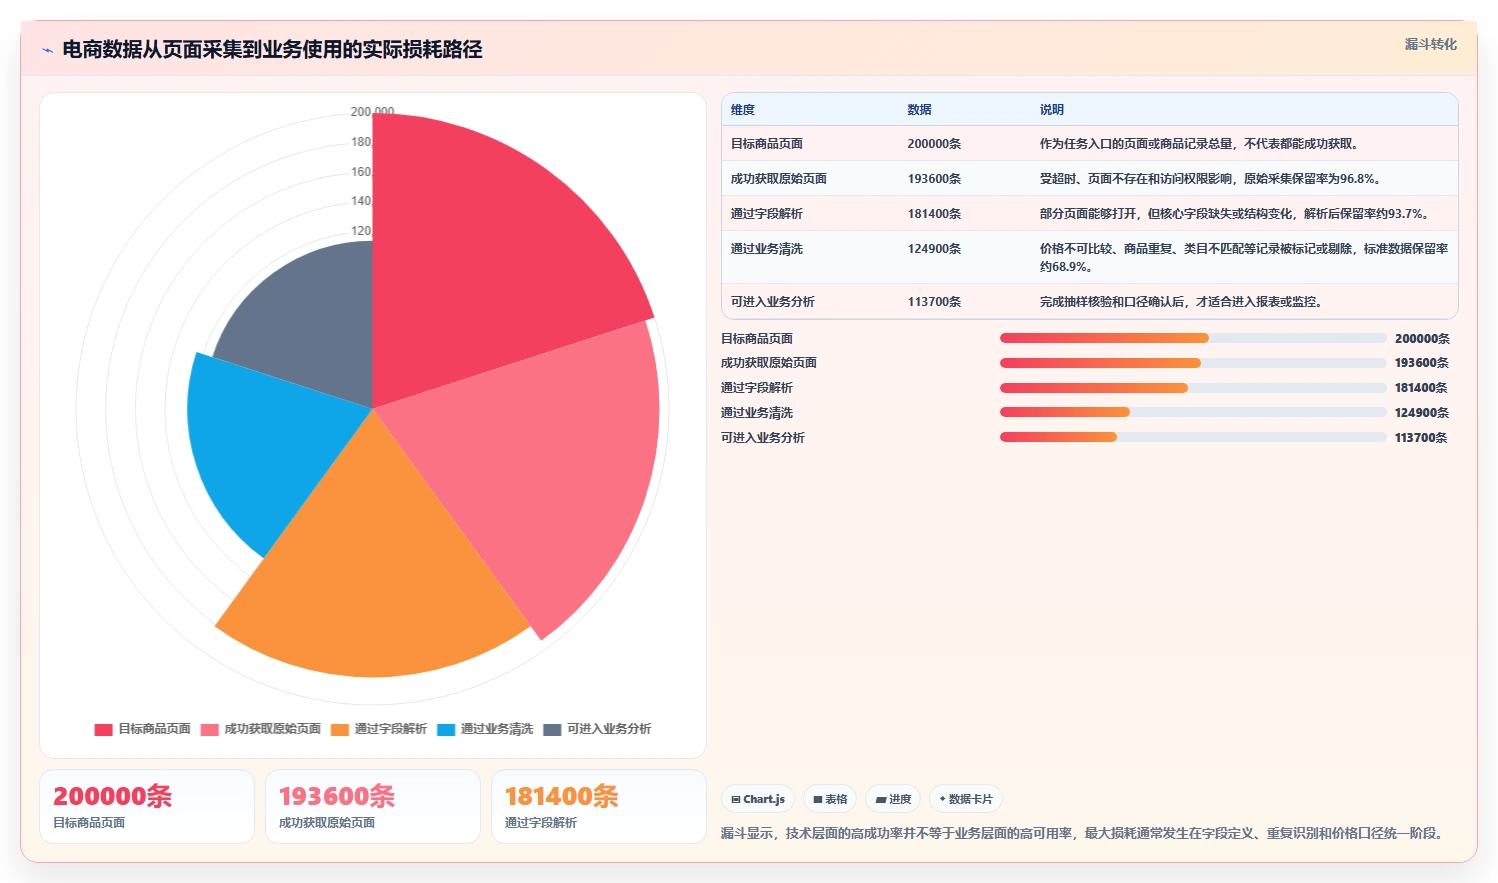The image size is (1498, 883).
Task: Toggle the 可进入业务分析 legend swatch
Action: click(x=552, y=729)
